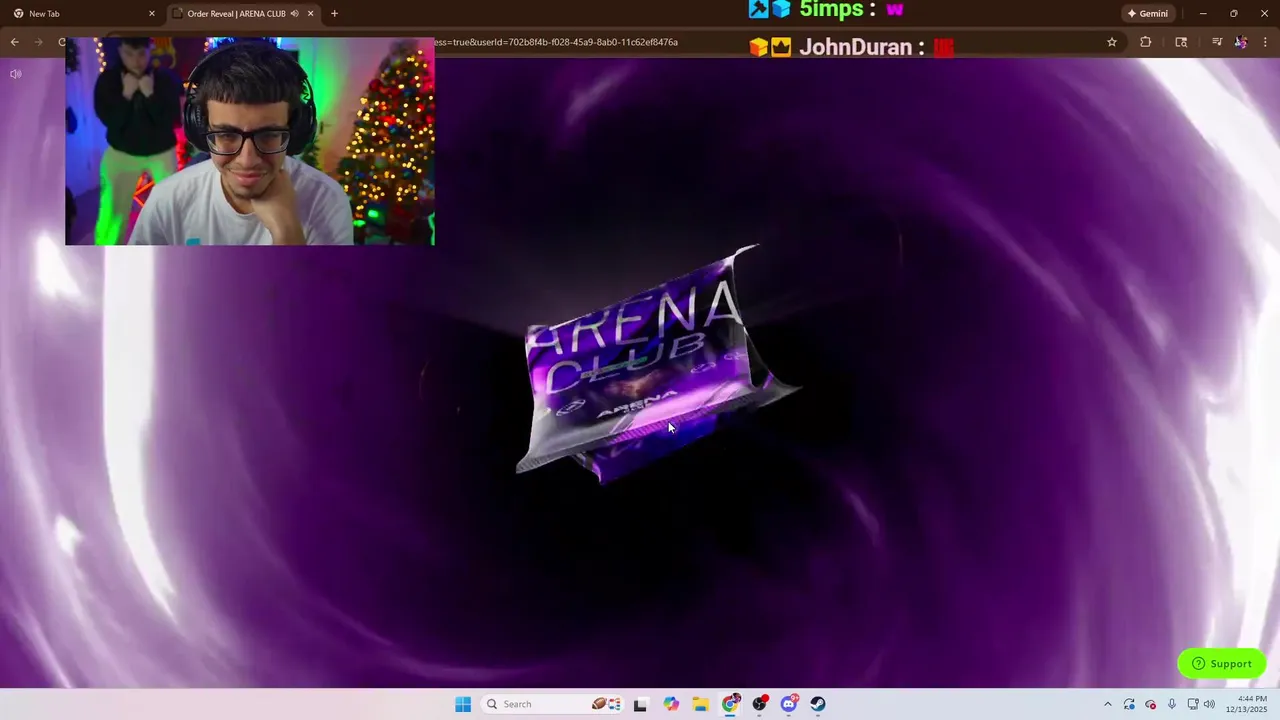Image resolution: width=1280 pixels, height=720 pixels.
Task: Open the Windows Start menu
Action: 463,704
